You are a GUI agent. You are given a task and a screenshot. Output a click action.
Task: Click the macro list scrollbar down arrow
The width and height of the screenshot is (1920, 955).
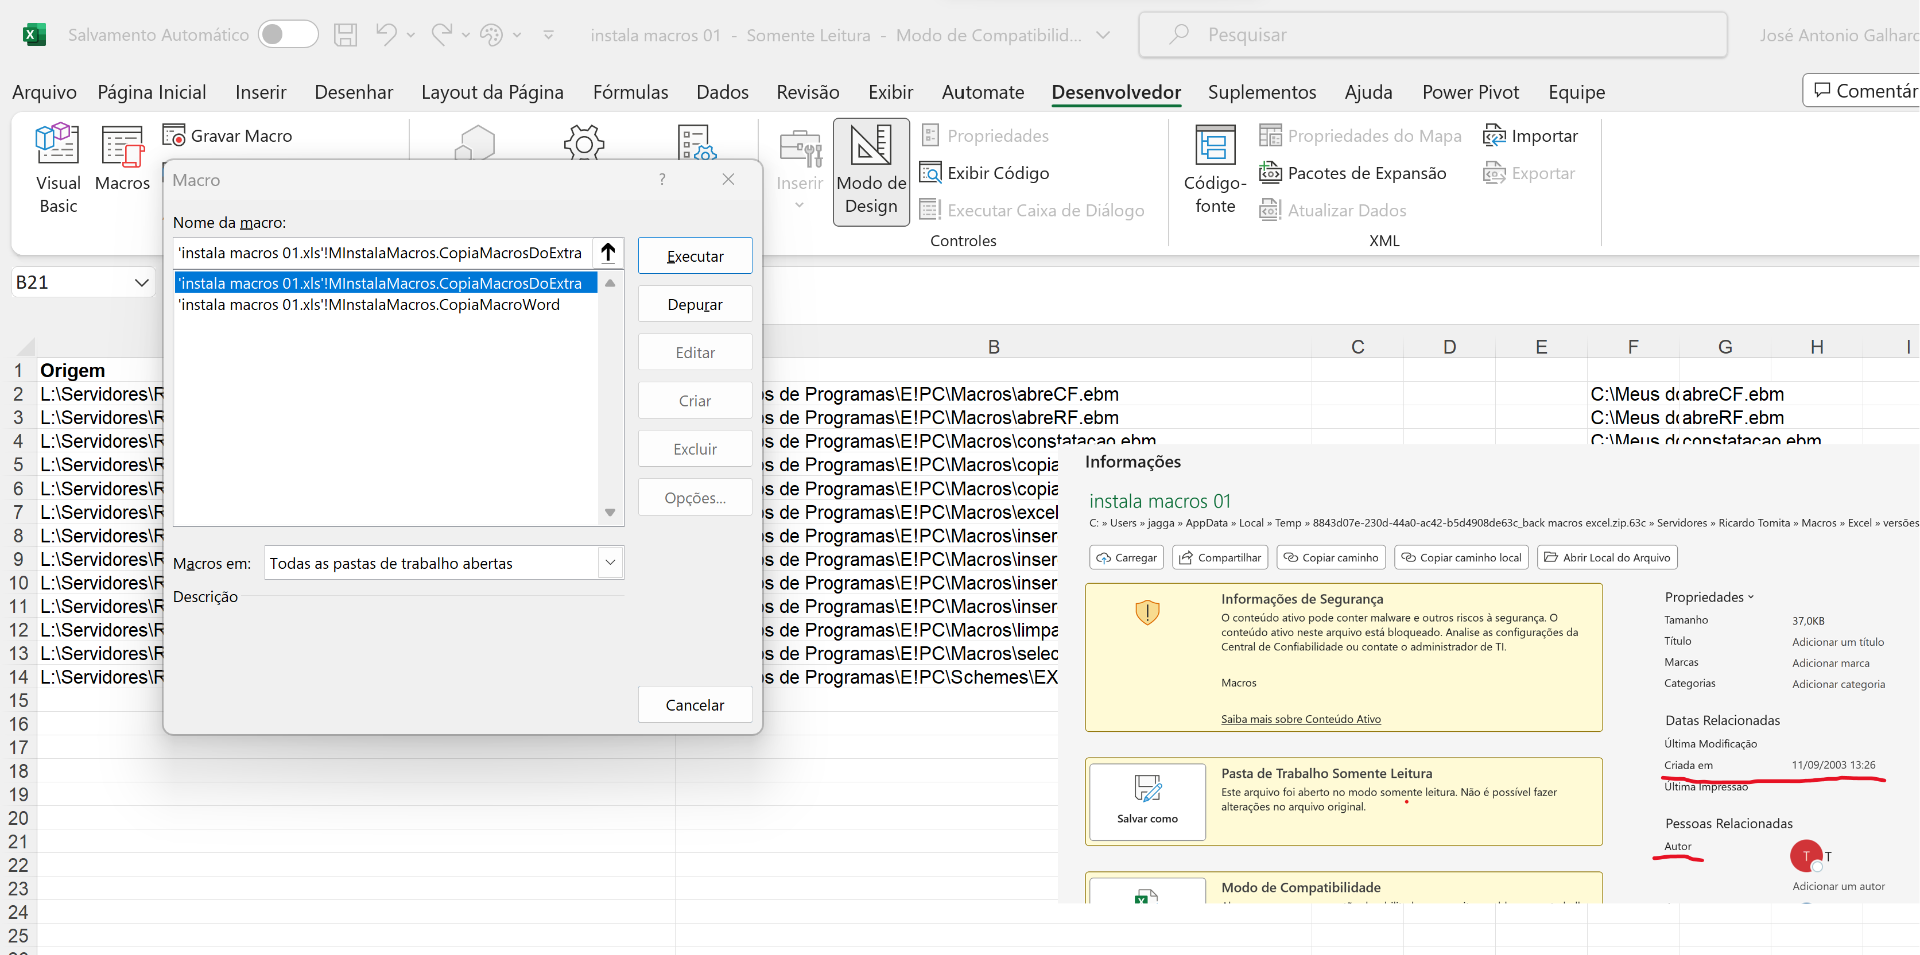click(610, 513)
